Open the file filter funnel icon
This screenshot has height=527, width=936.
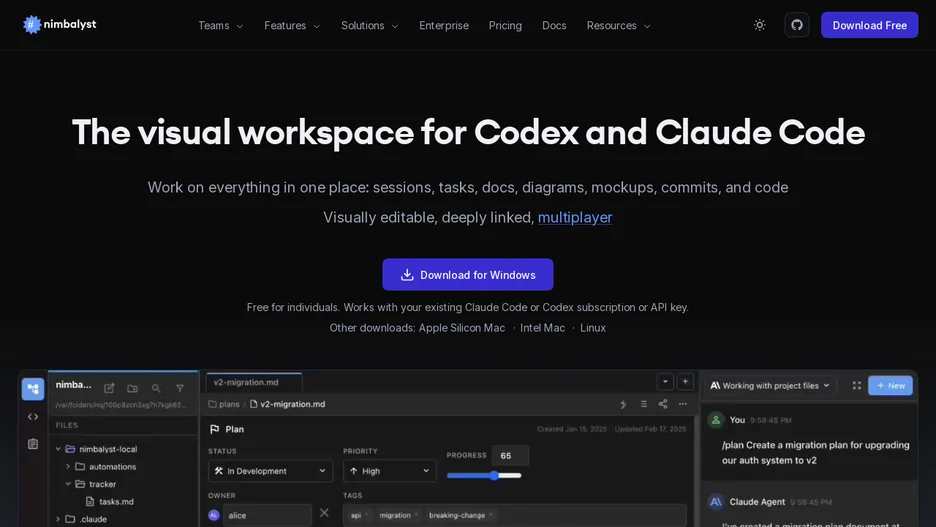(180, 388)
